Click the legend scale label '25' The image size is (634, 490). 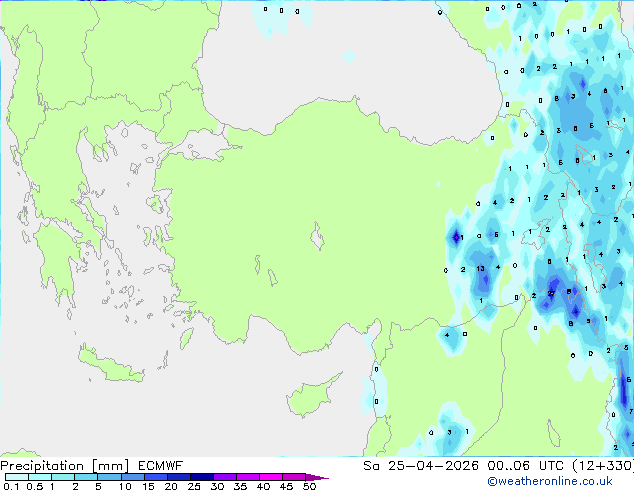[x=194, y=486]
